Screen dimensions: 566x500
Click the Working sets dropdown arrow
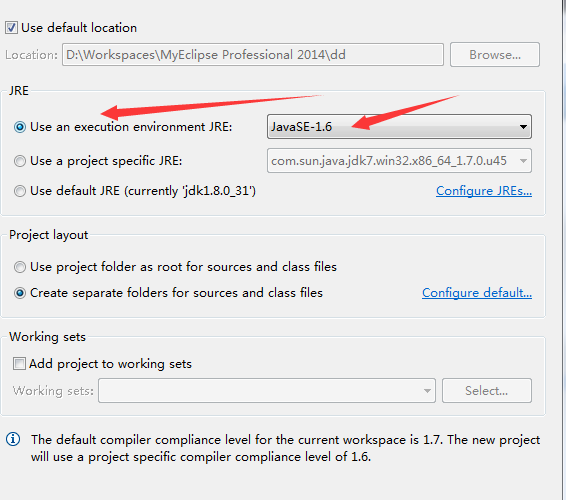[x=427, y=391]
